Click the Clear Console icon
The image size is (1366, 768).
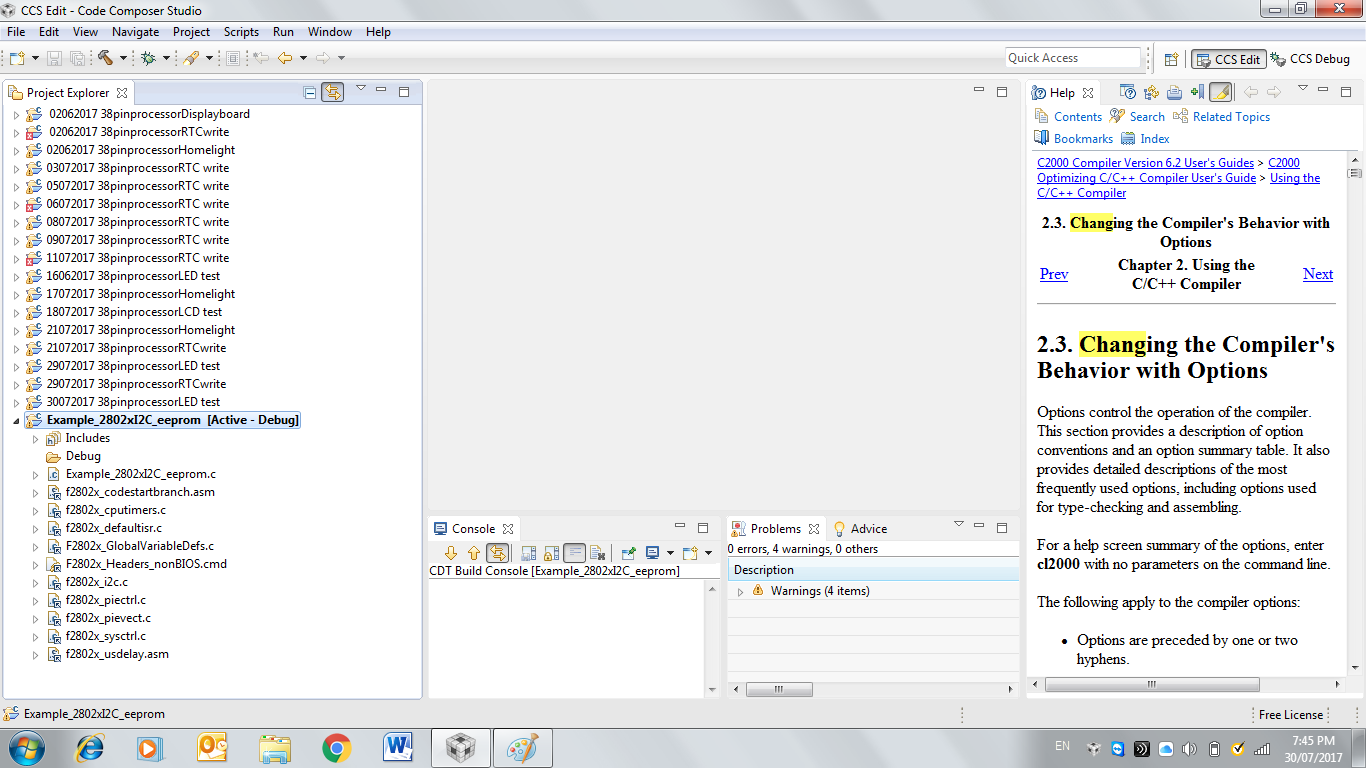(x=597, y=552)
